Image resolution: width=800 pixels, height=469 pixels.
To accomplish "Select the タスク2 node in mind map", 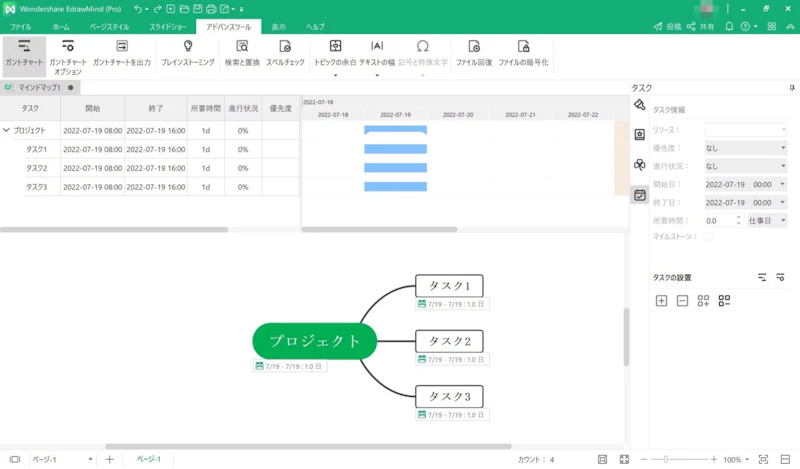I will (449, 341).
